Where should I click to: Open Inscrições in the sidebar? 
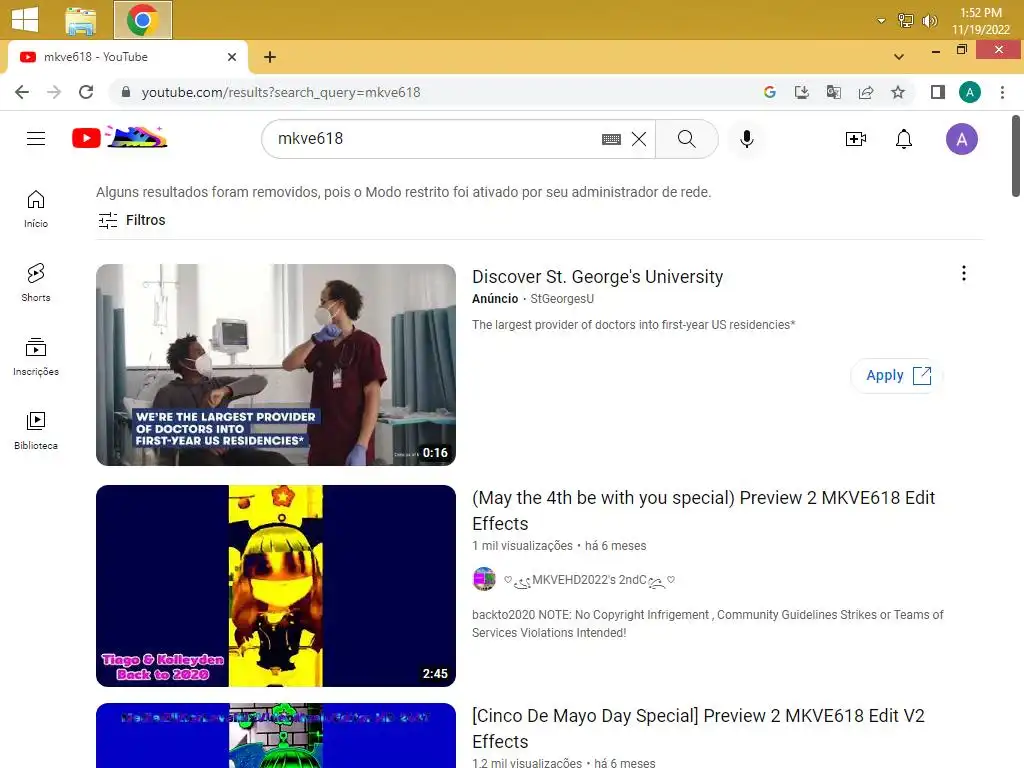click(36, 357)
